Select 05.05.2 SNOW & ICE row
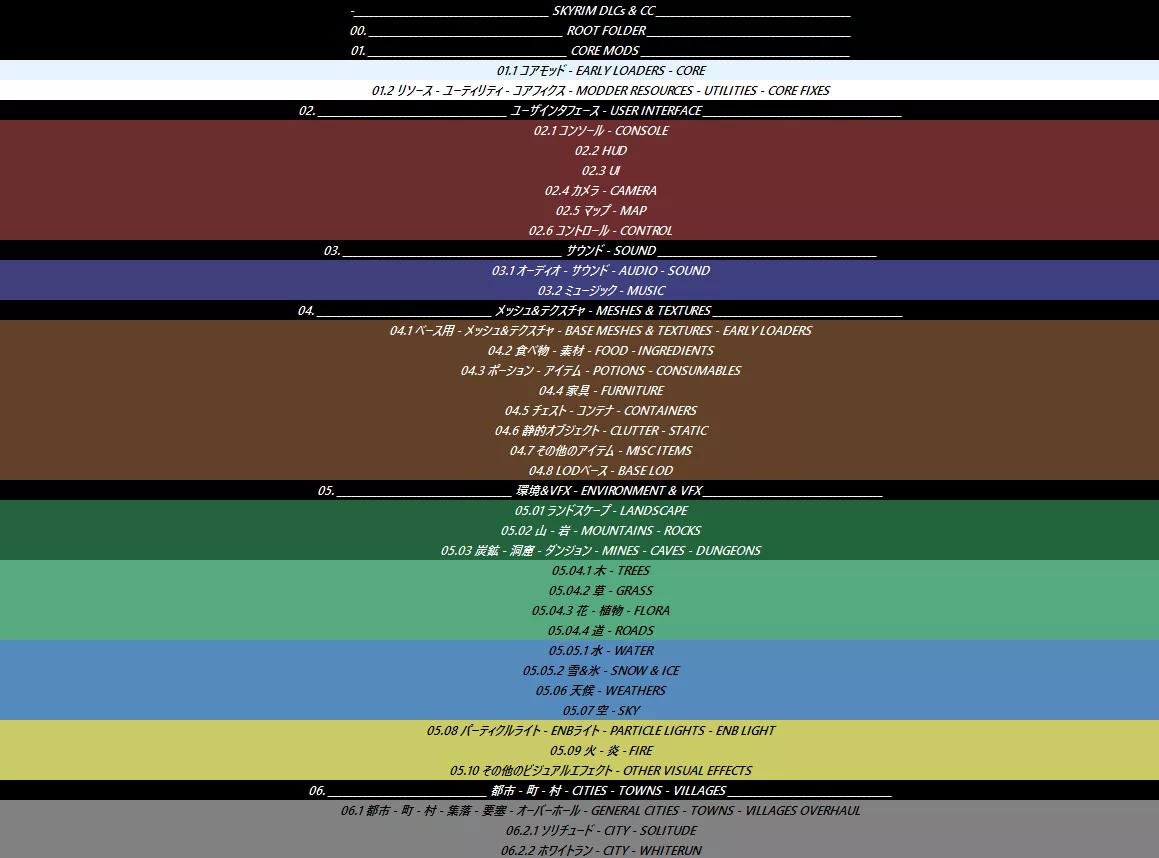The height and width of the screenshot is (858, 1159). [x=580, y=670]
